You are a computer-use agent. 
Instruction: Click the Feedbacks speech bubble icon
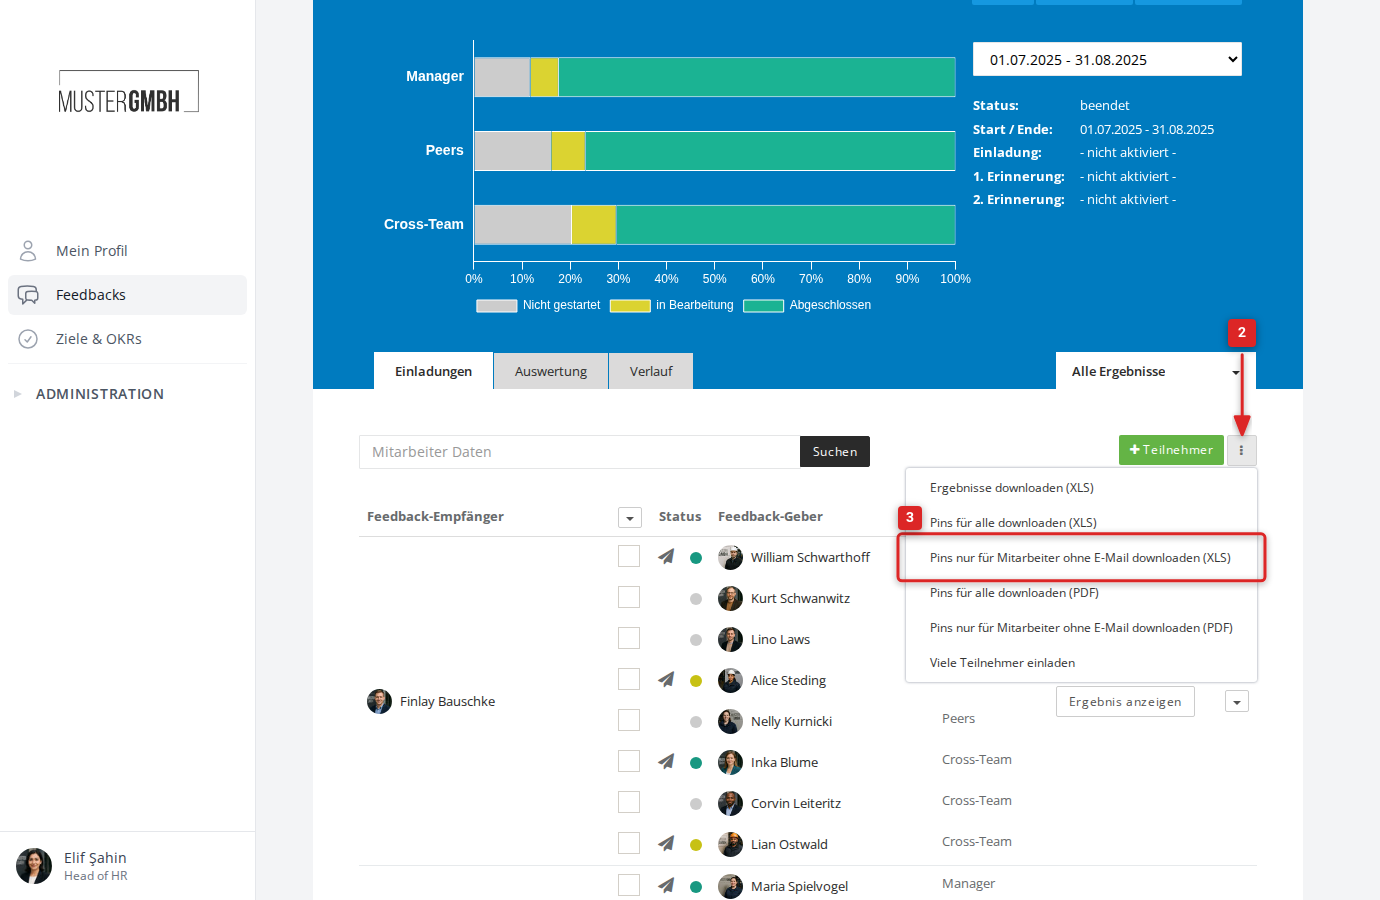tap(28, 295)
